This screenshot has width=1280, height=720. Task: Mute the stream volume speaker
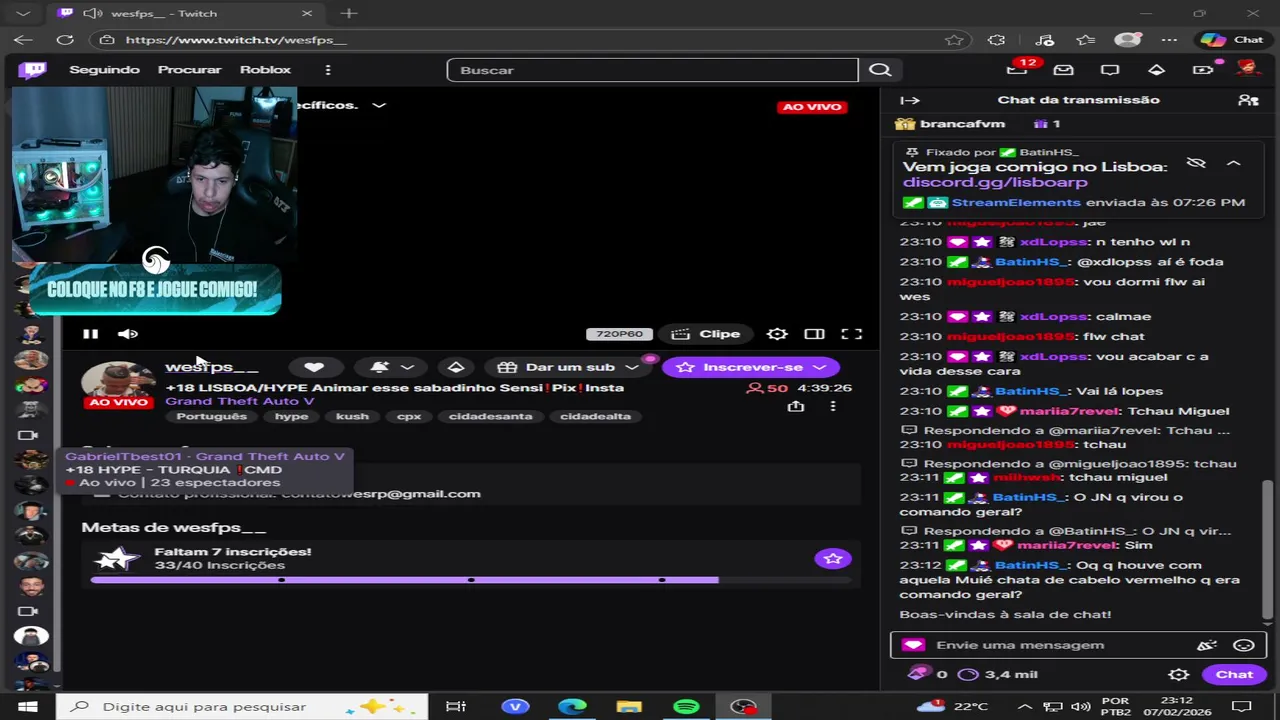[127, 334]
